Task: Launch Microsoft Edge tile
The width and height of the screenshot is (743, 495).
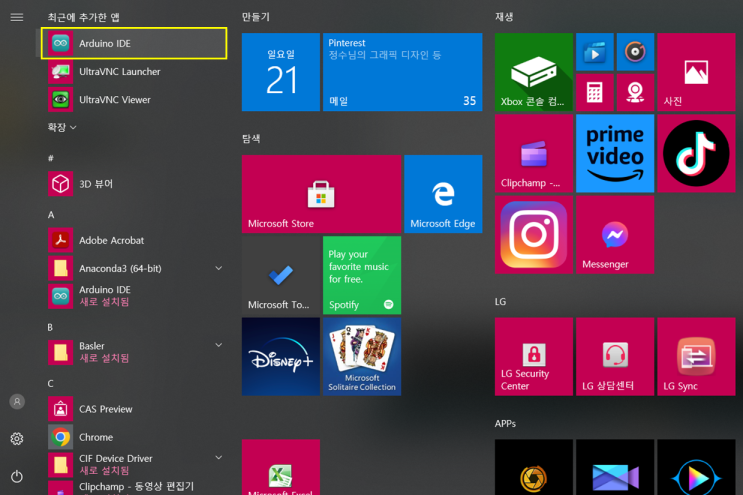Action: (443, 194)
